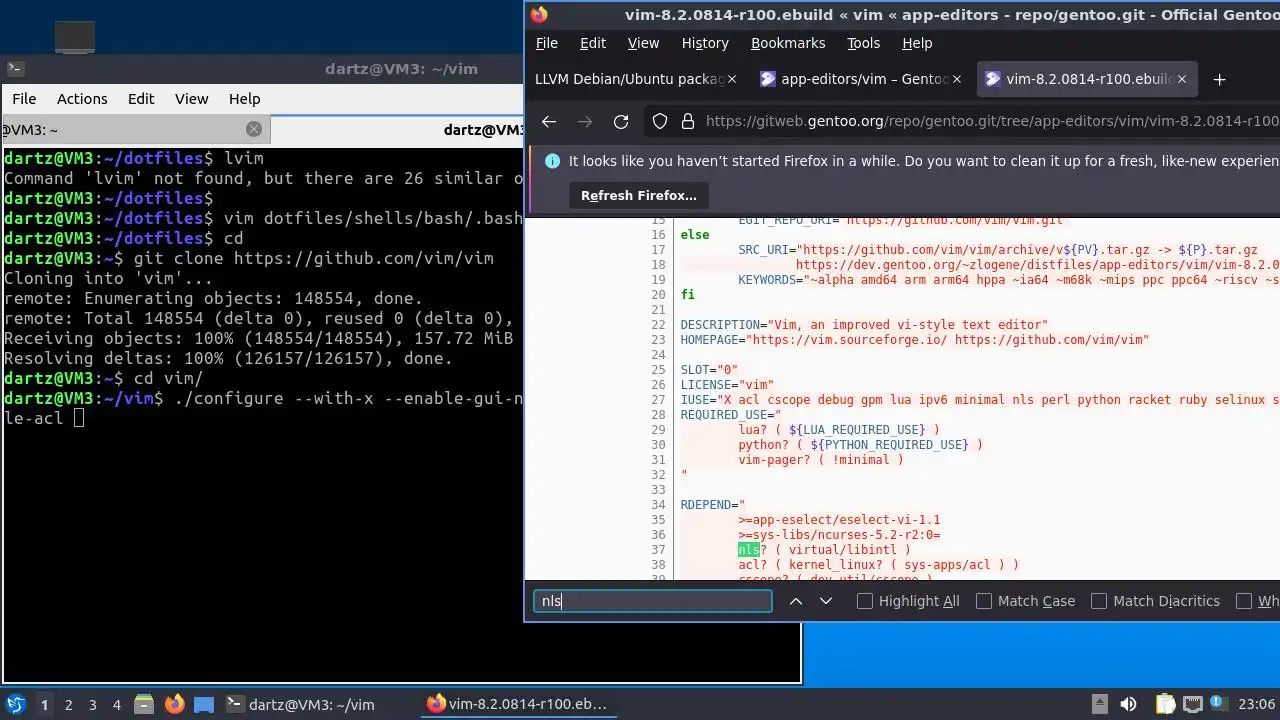Launch Firefox from taskbar quick launcher
This screenshot has width=1280, height=720.
(174, 704)
